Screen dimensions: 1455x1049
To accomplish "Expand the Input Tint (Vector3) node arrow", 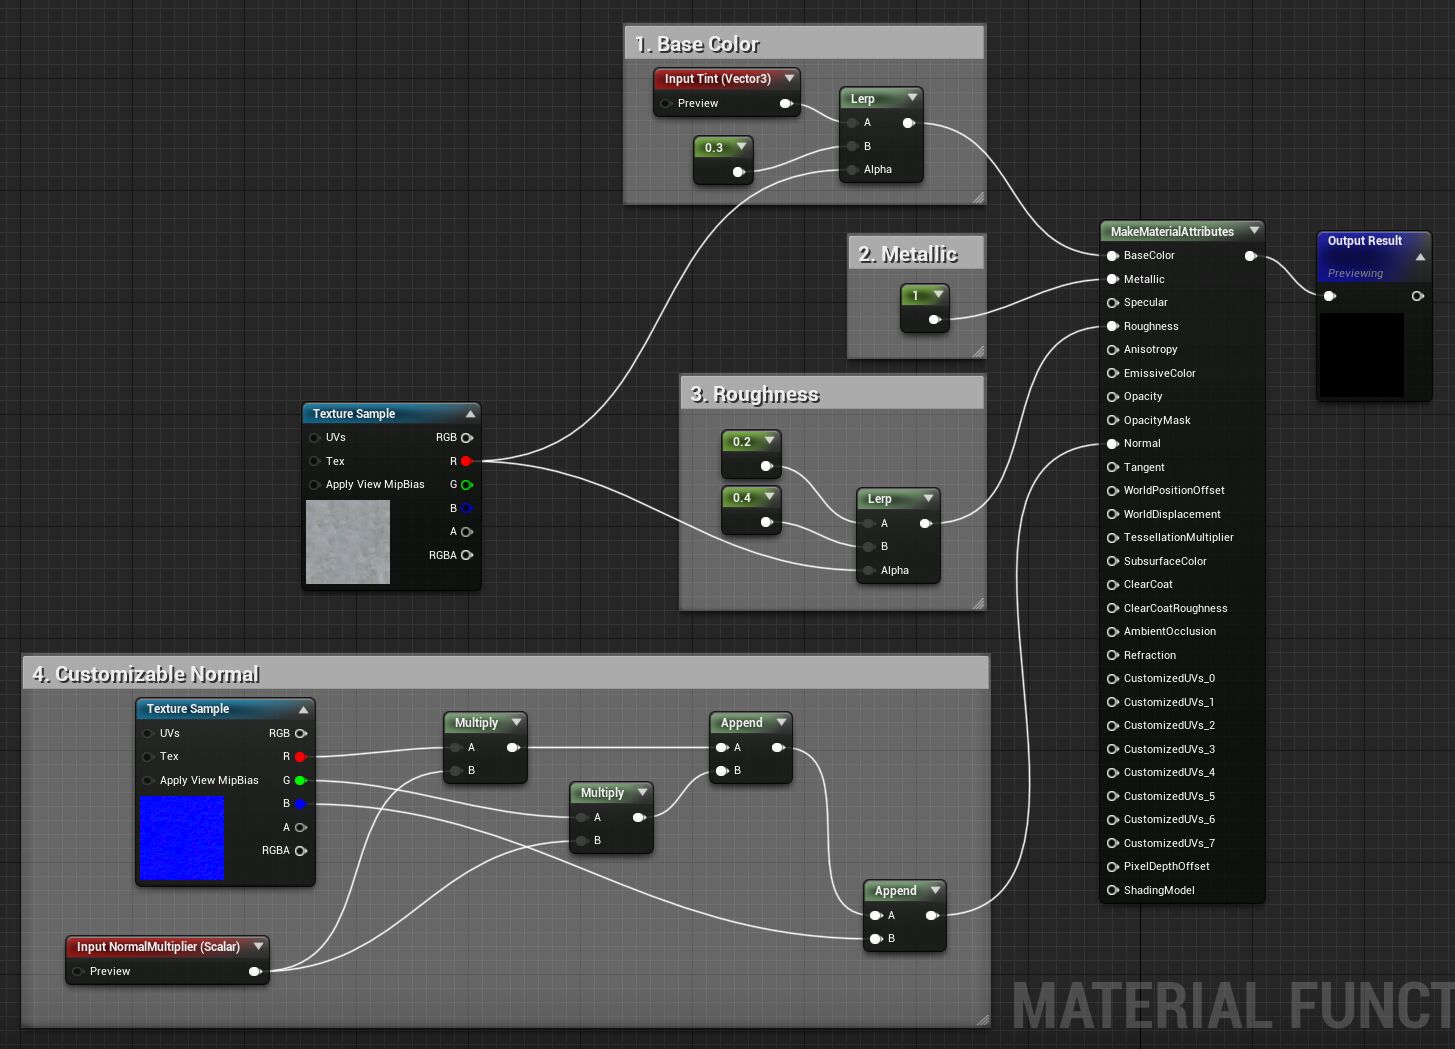I will (789, 78).
